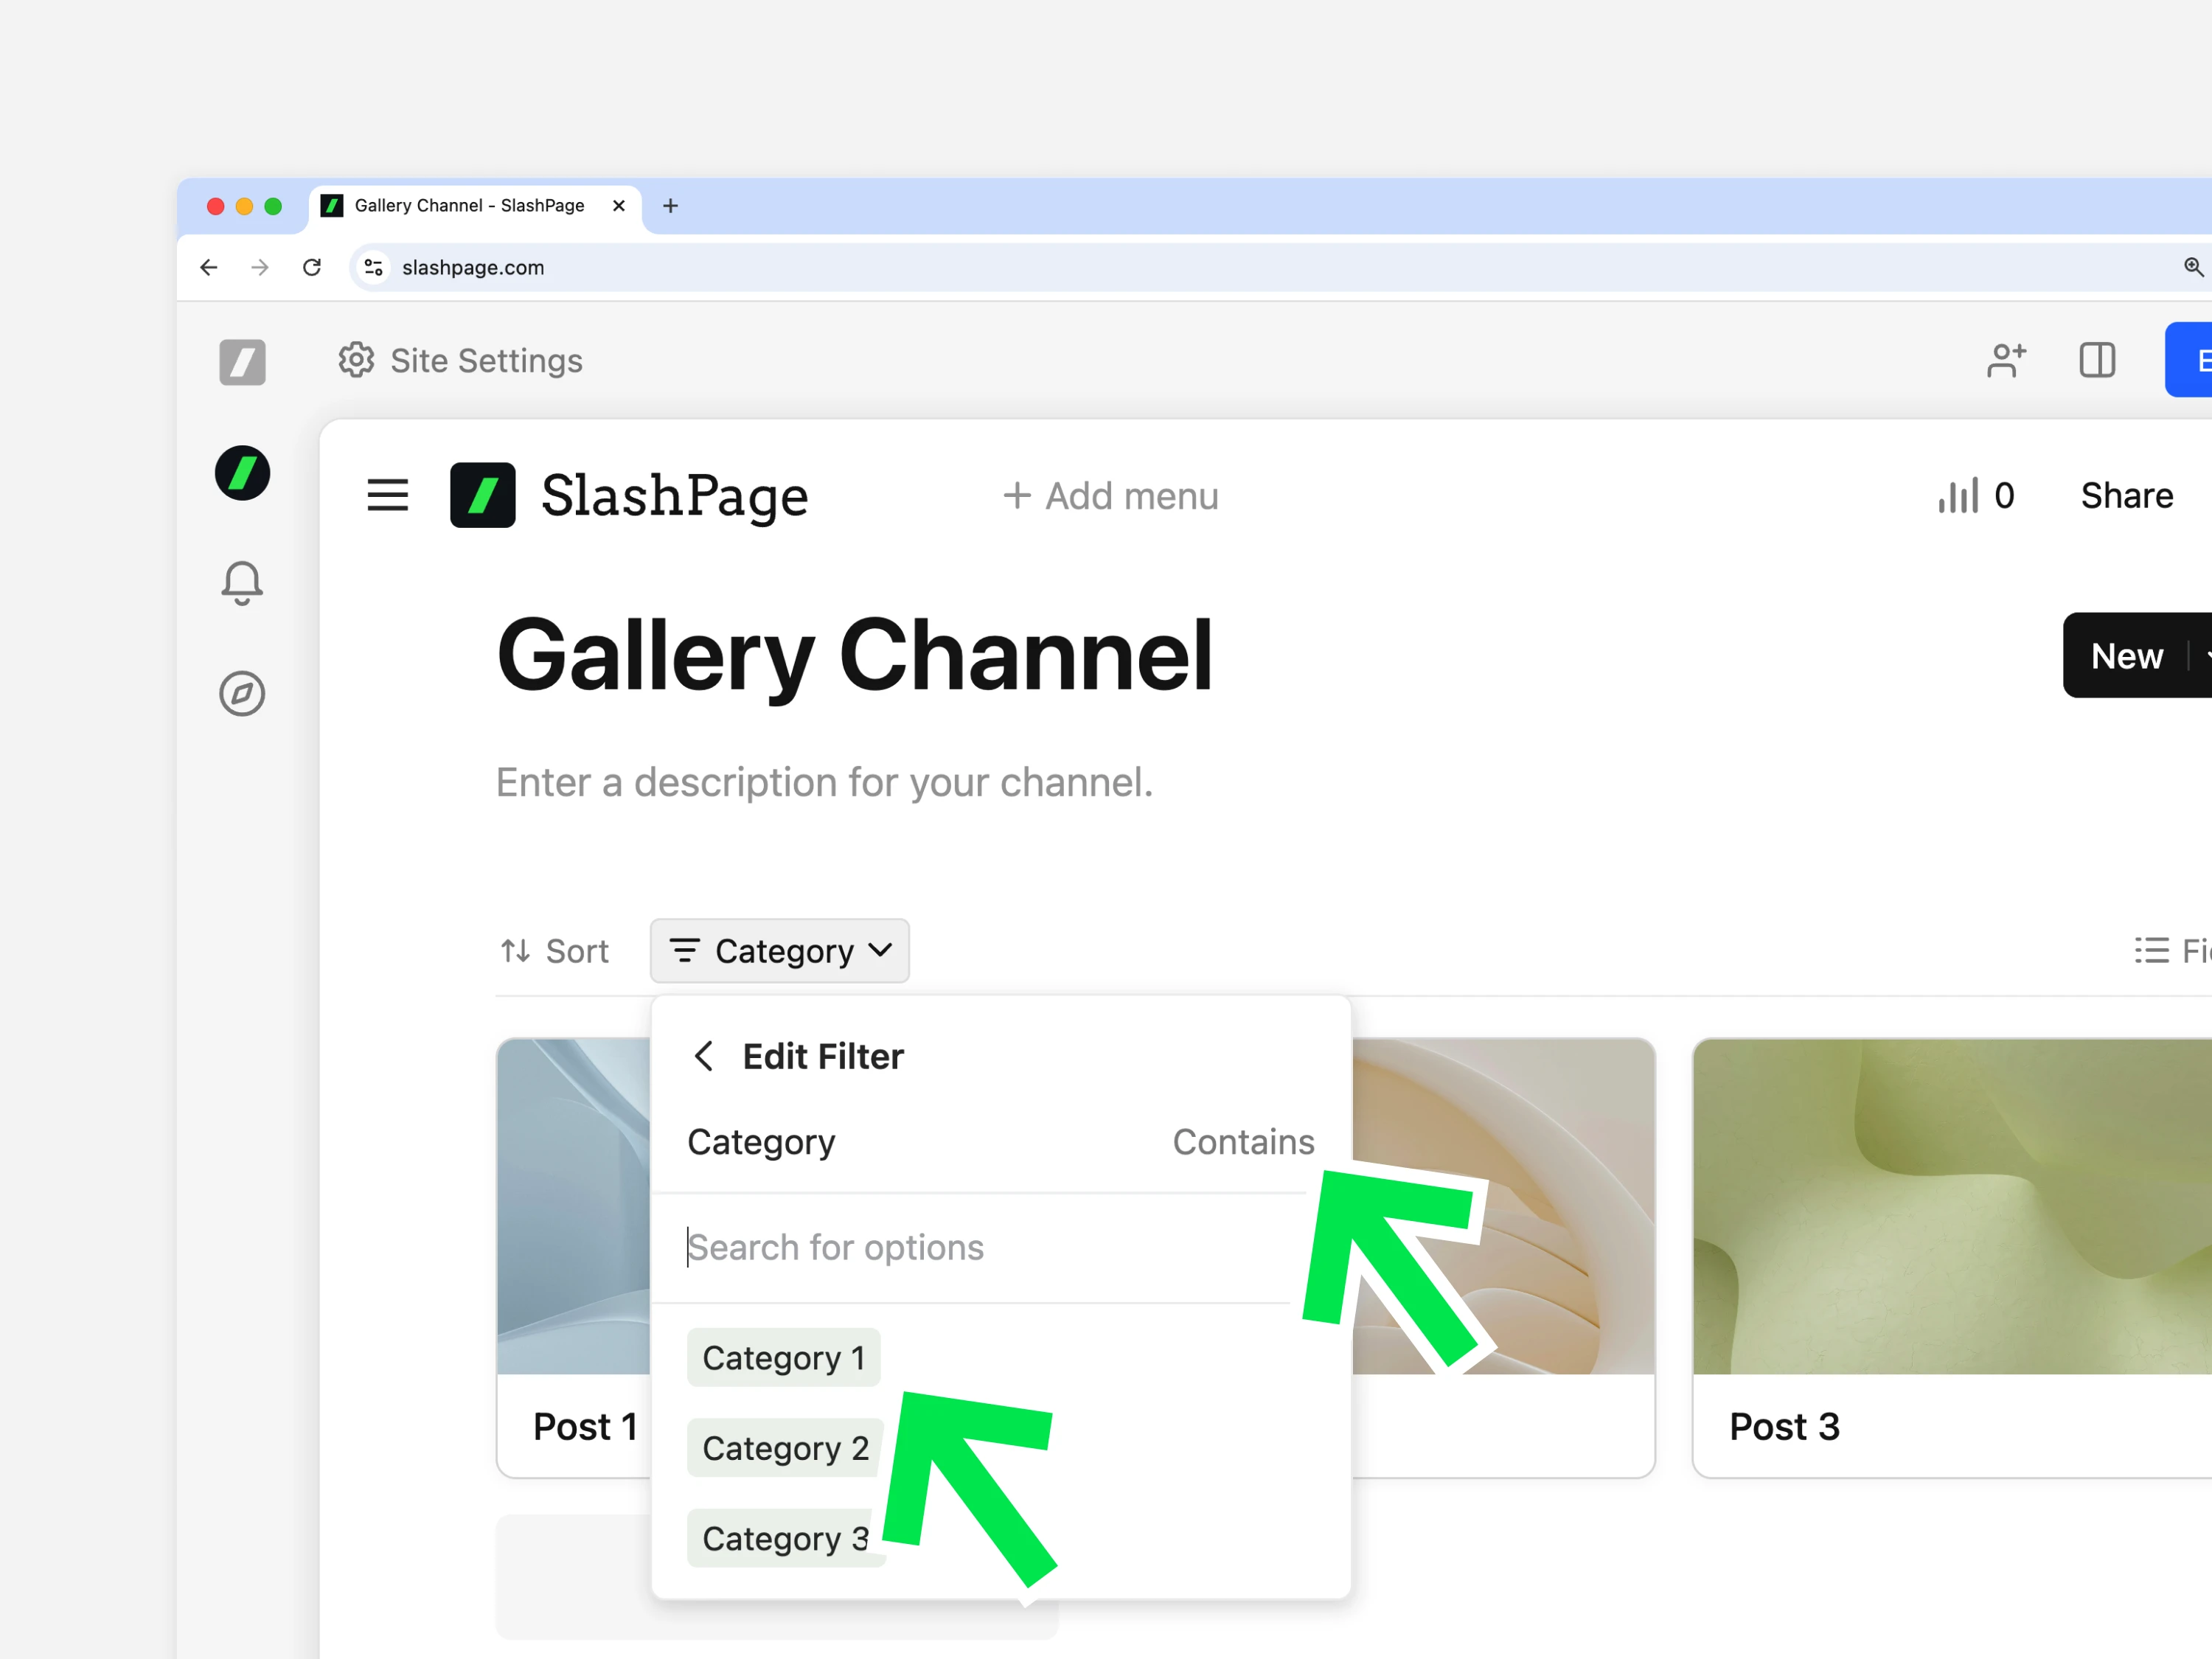Close the Gallery Channel tab
Viewport: 2212px width, 1659px height.
pyautogui.click(x=619, y=205)
